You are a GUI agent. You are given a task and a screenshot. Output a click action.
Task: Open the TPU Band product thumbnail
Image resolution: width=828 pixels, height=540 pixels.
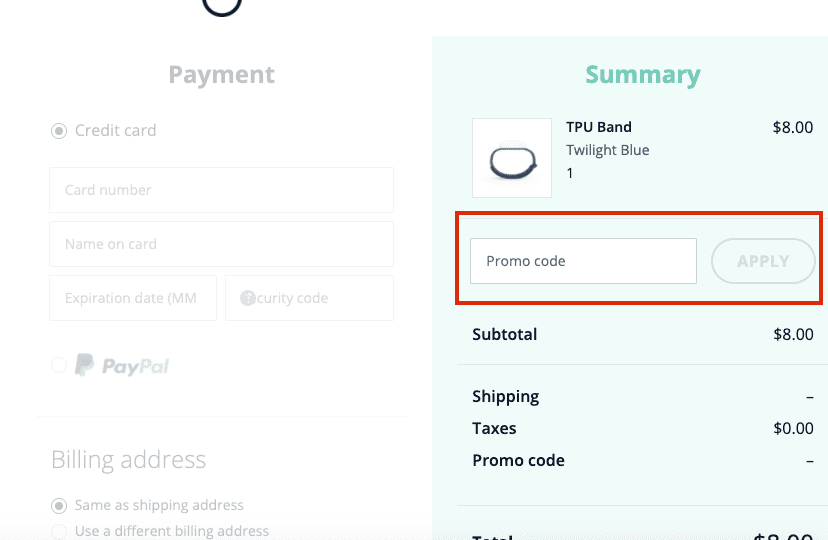pos(512,158)
